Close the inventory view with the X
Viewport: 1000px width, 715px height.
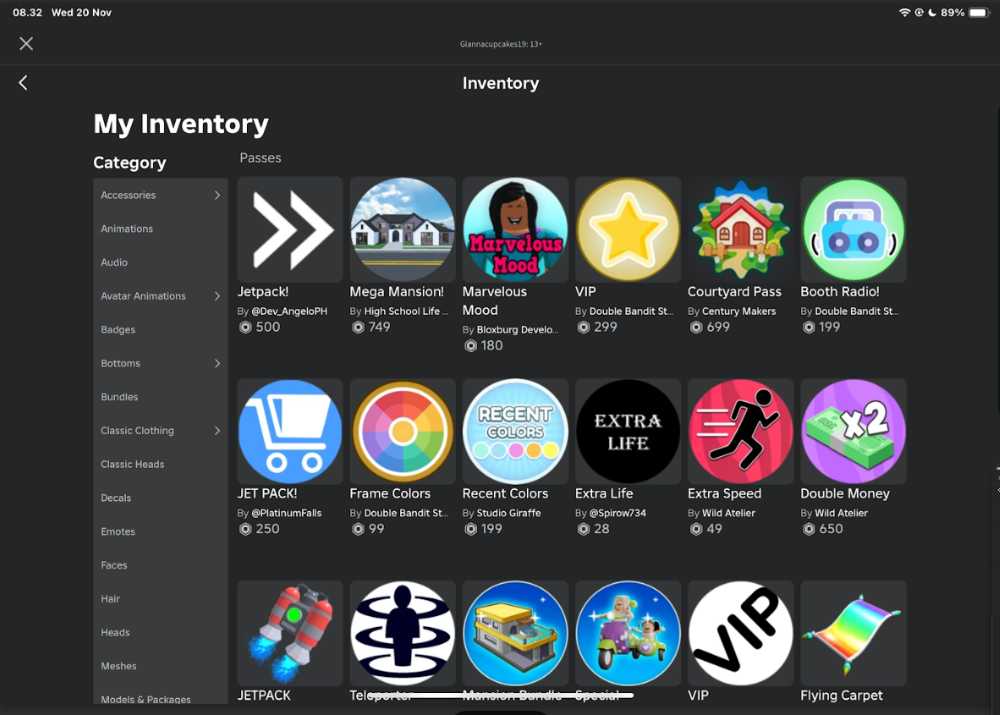point(26,43)
